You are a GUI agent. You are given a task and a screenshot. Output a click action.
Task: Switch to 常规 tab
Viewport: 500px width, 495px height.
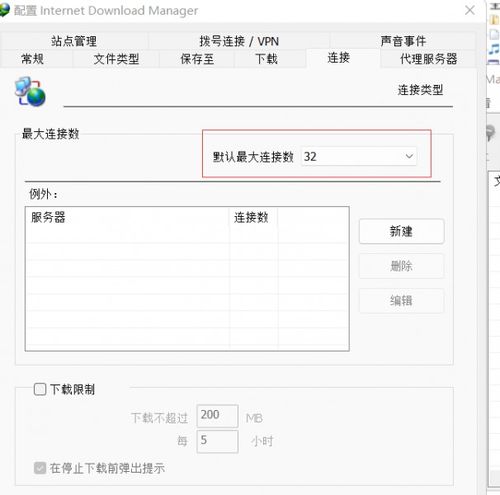(x=32, y=59)
